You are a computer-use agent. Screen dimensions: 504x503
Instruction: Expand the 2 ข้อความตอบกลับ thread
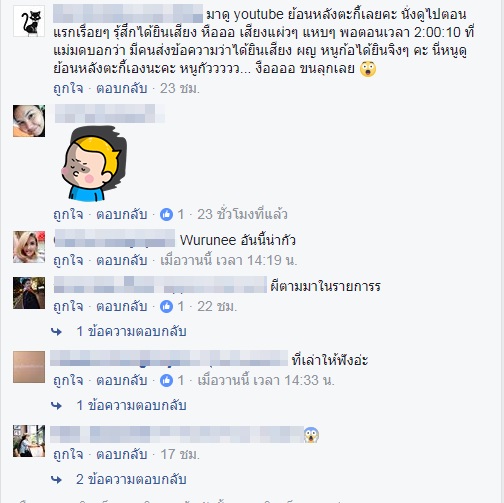click(131, 480)
